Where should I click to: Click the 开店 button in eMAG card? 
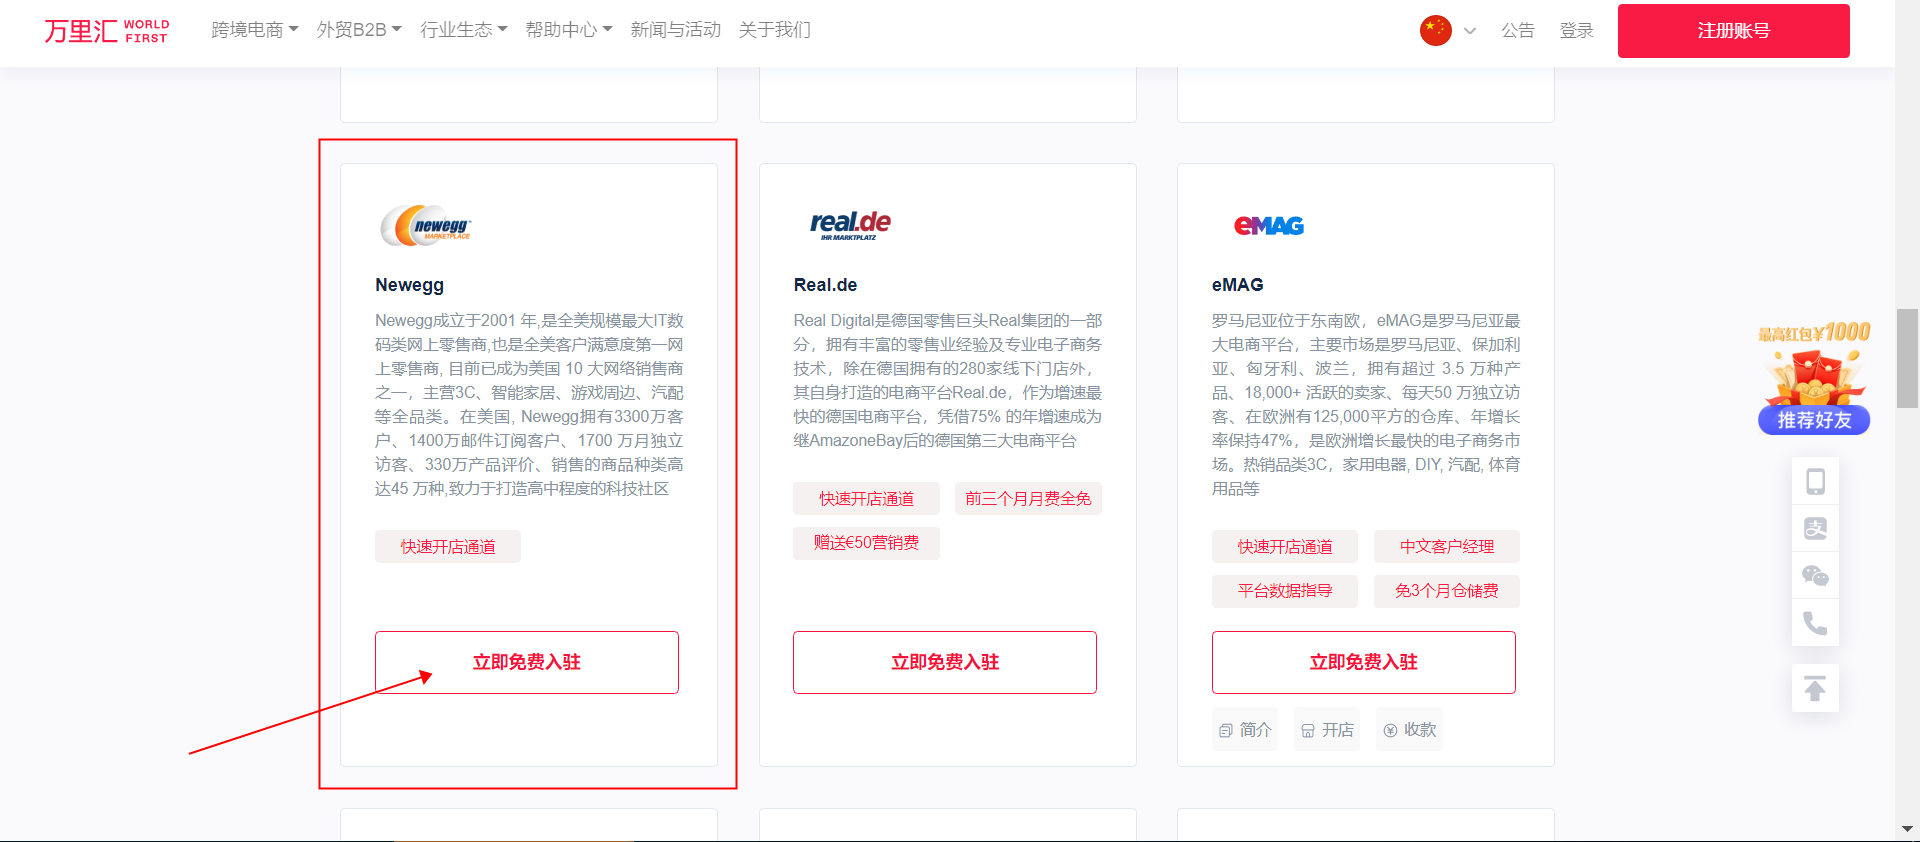[1327, 730]
